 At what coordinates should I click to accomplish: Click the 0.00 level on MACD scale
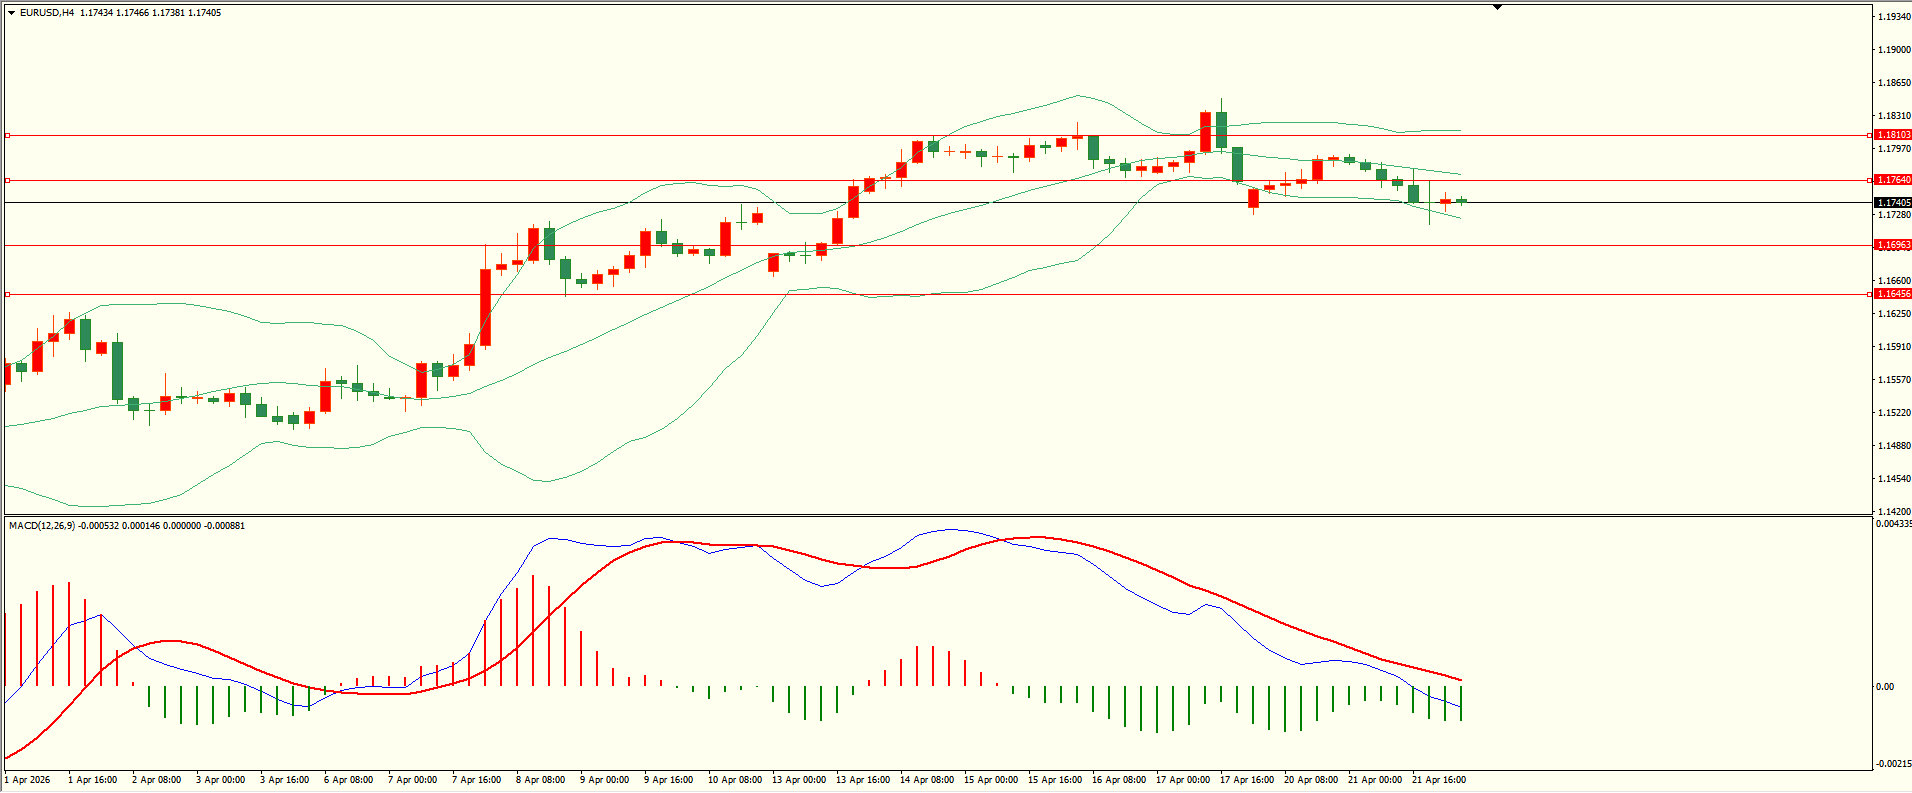(x=1884, y=687)
